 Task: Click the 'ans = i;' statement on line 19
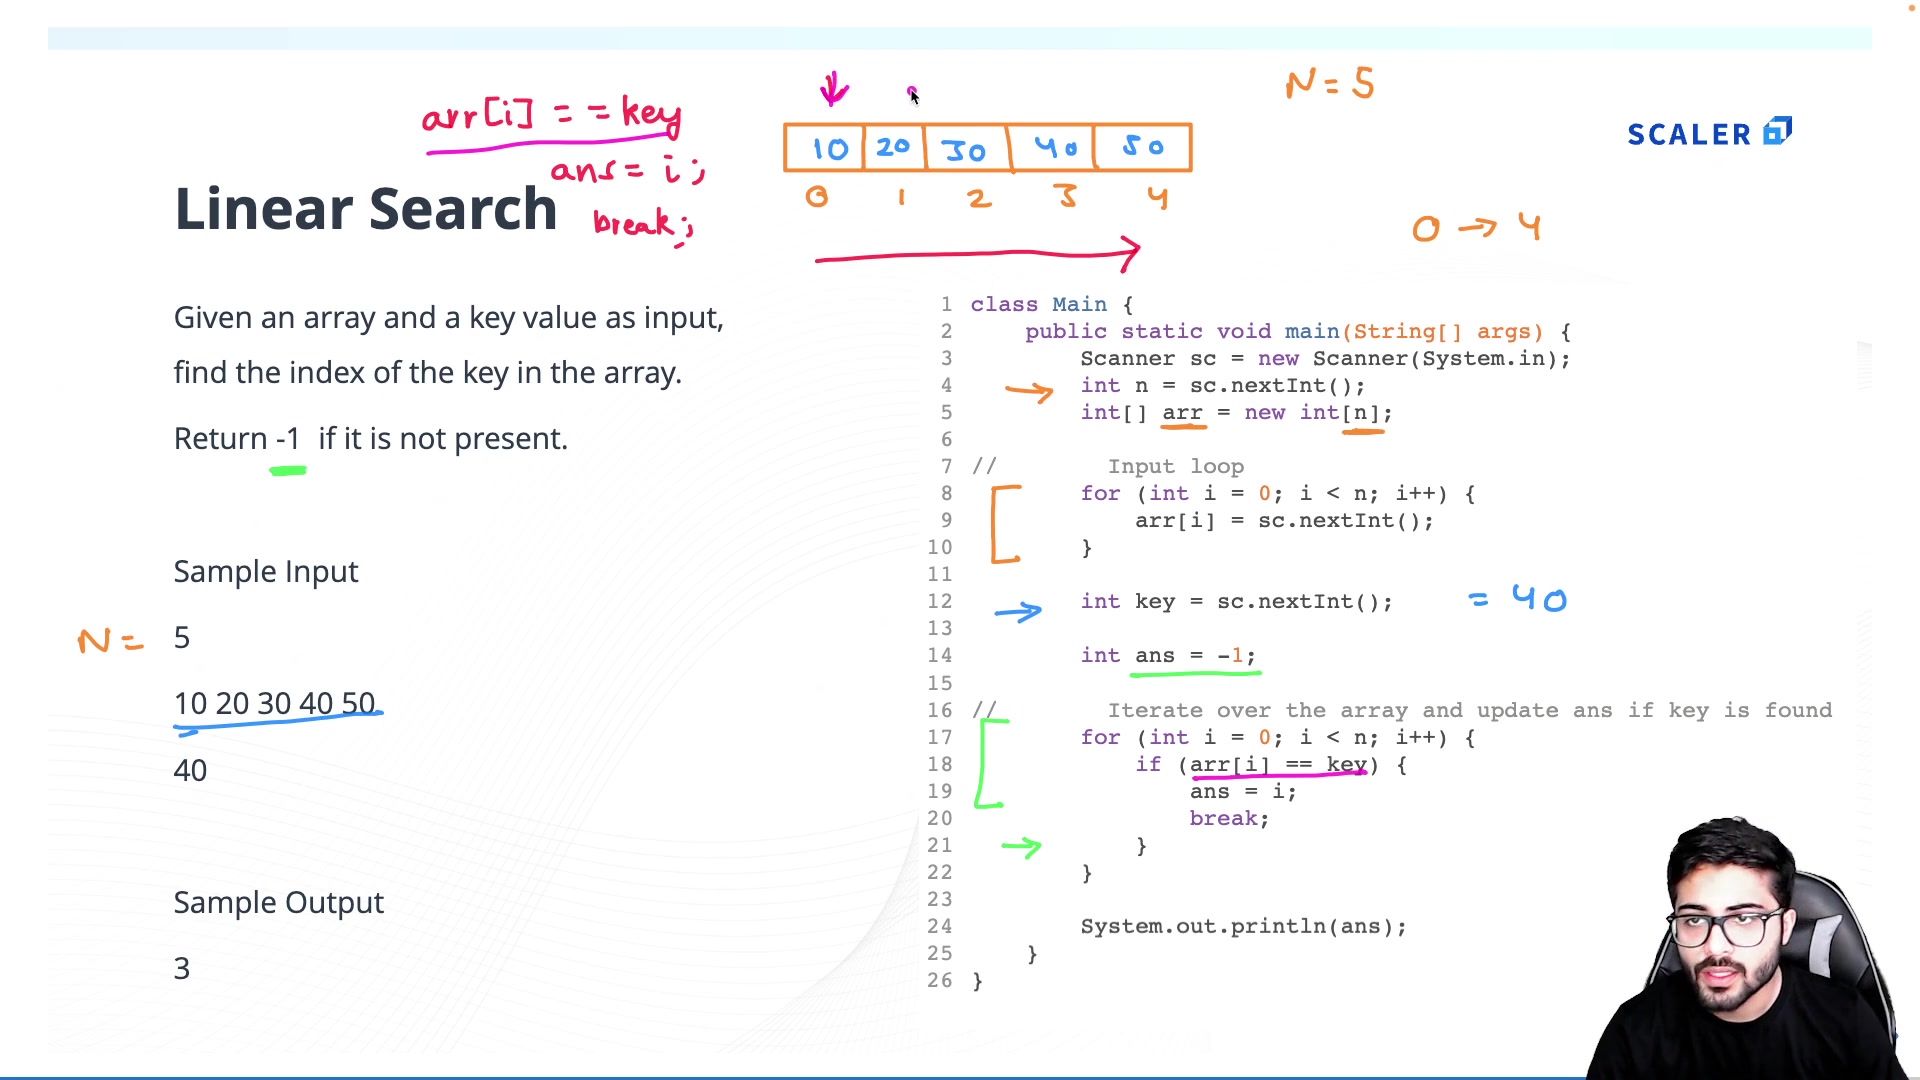[x=1243, y=791]
